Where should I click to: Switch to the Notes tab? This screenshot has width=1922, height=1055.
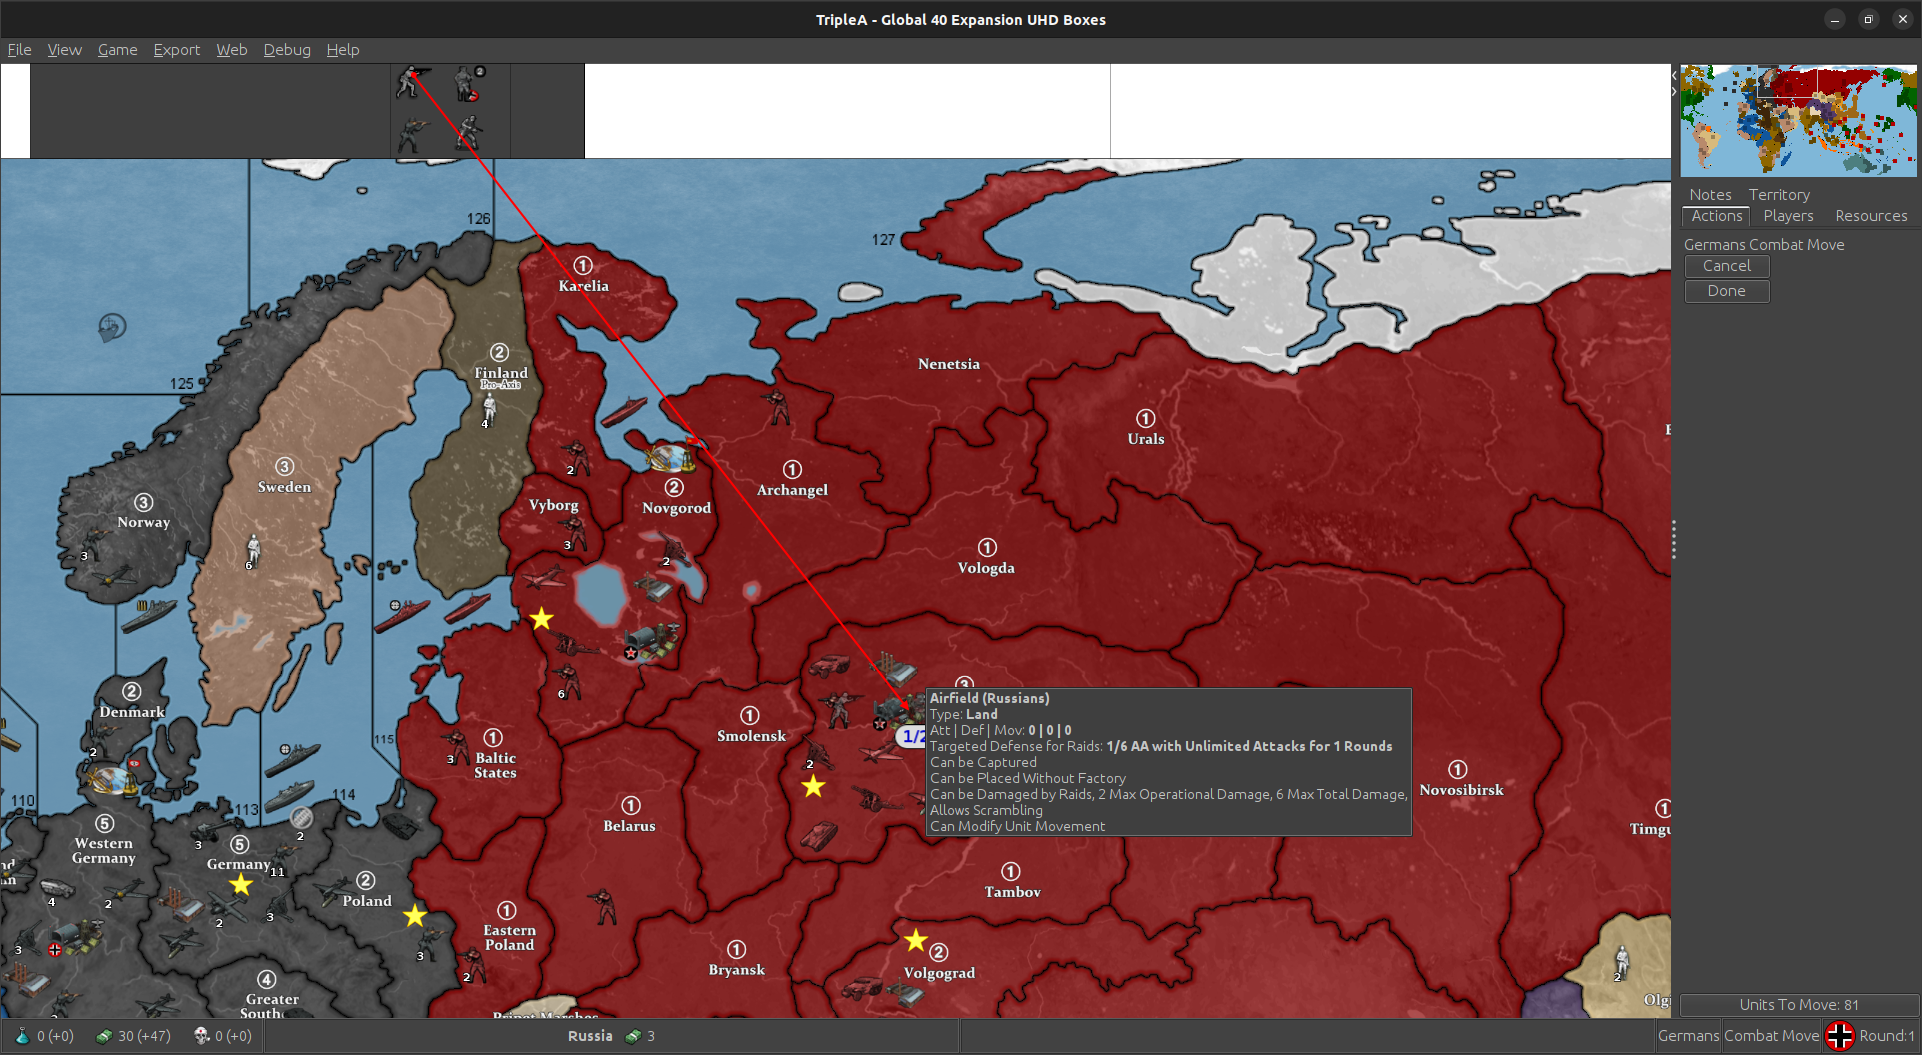[1710, 195]
